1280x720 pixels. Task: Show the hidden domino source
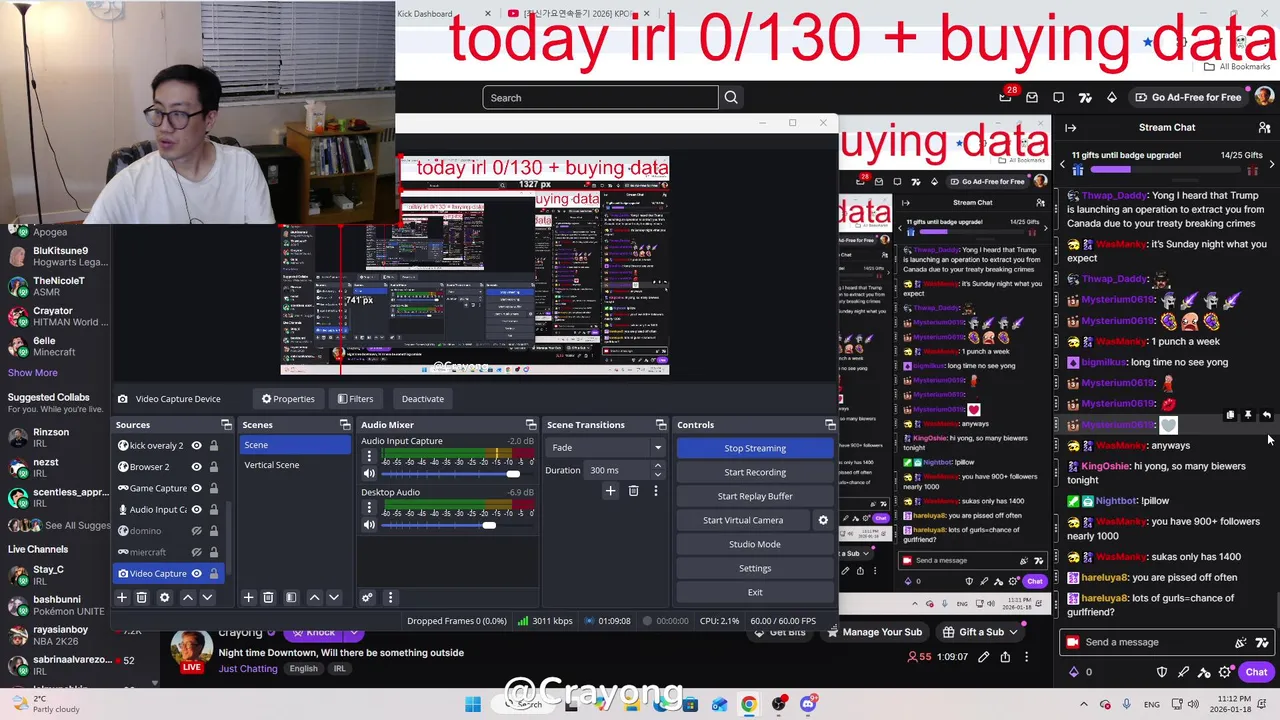196,531
